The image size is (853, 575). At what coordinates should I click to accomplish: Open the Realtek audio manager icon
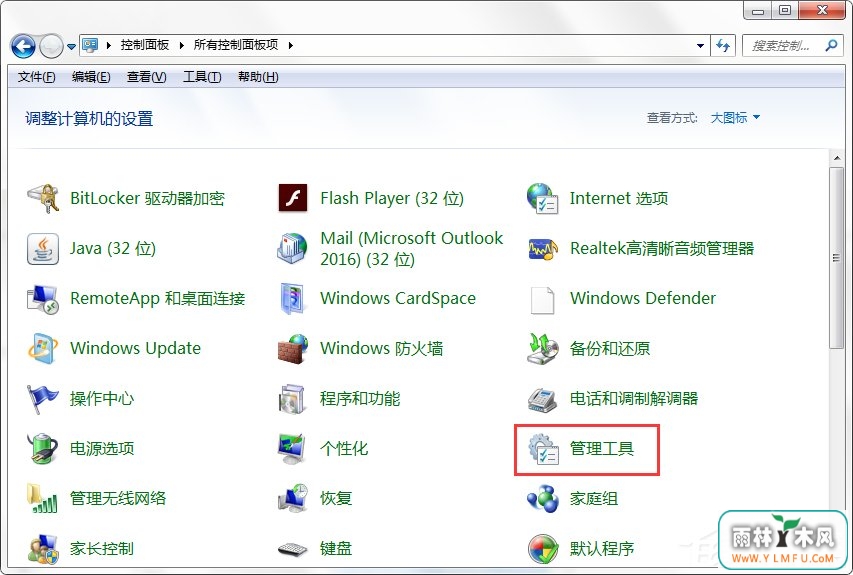[x=543, y=249]
